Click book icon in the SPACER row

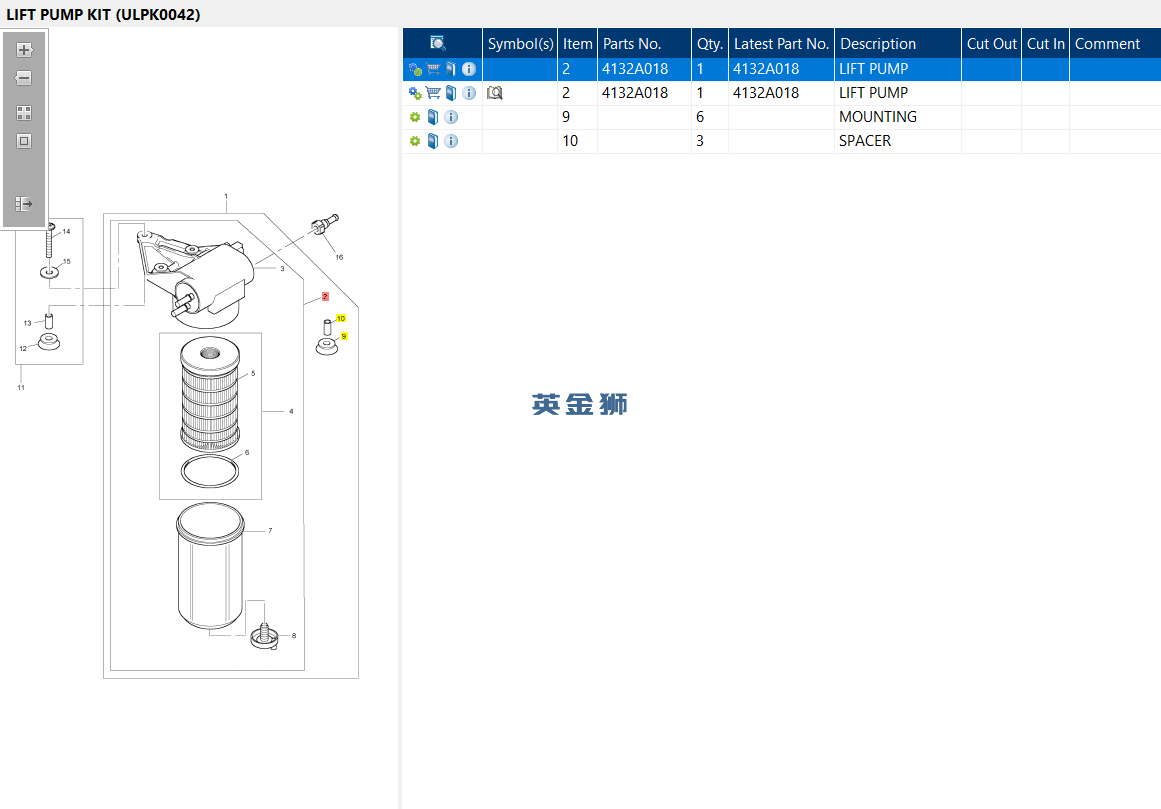point(433,141)
